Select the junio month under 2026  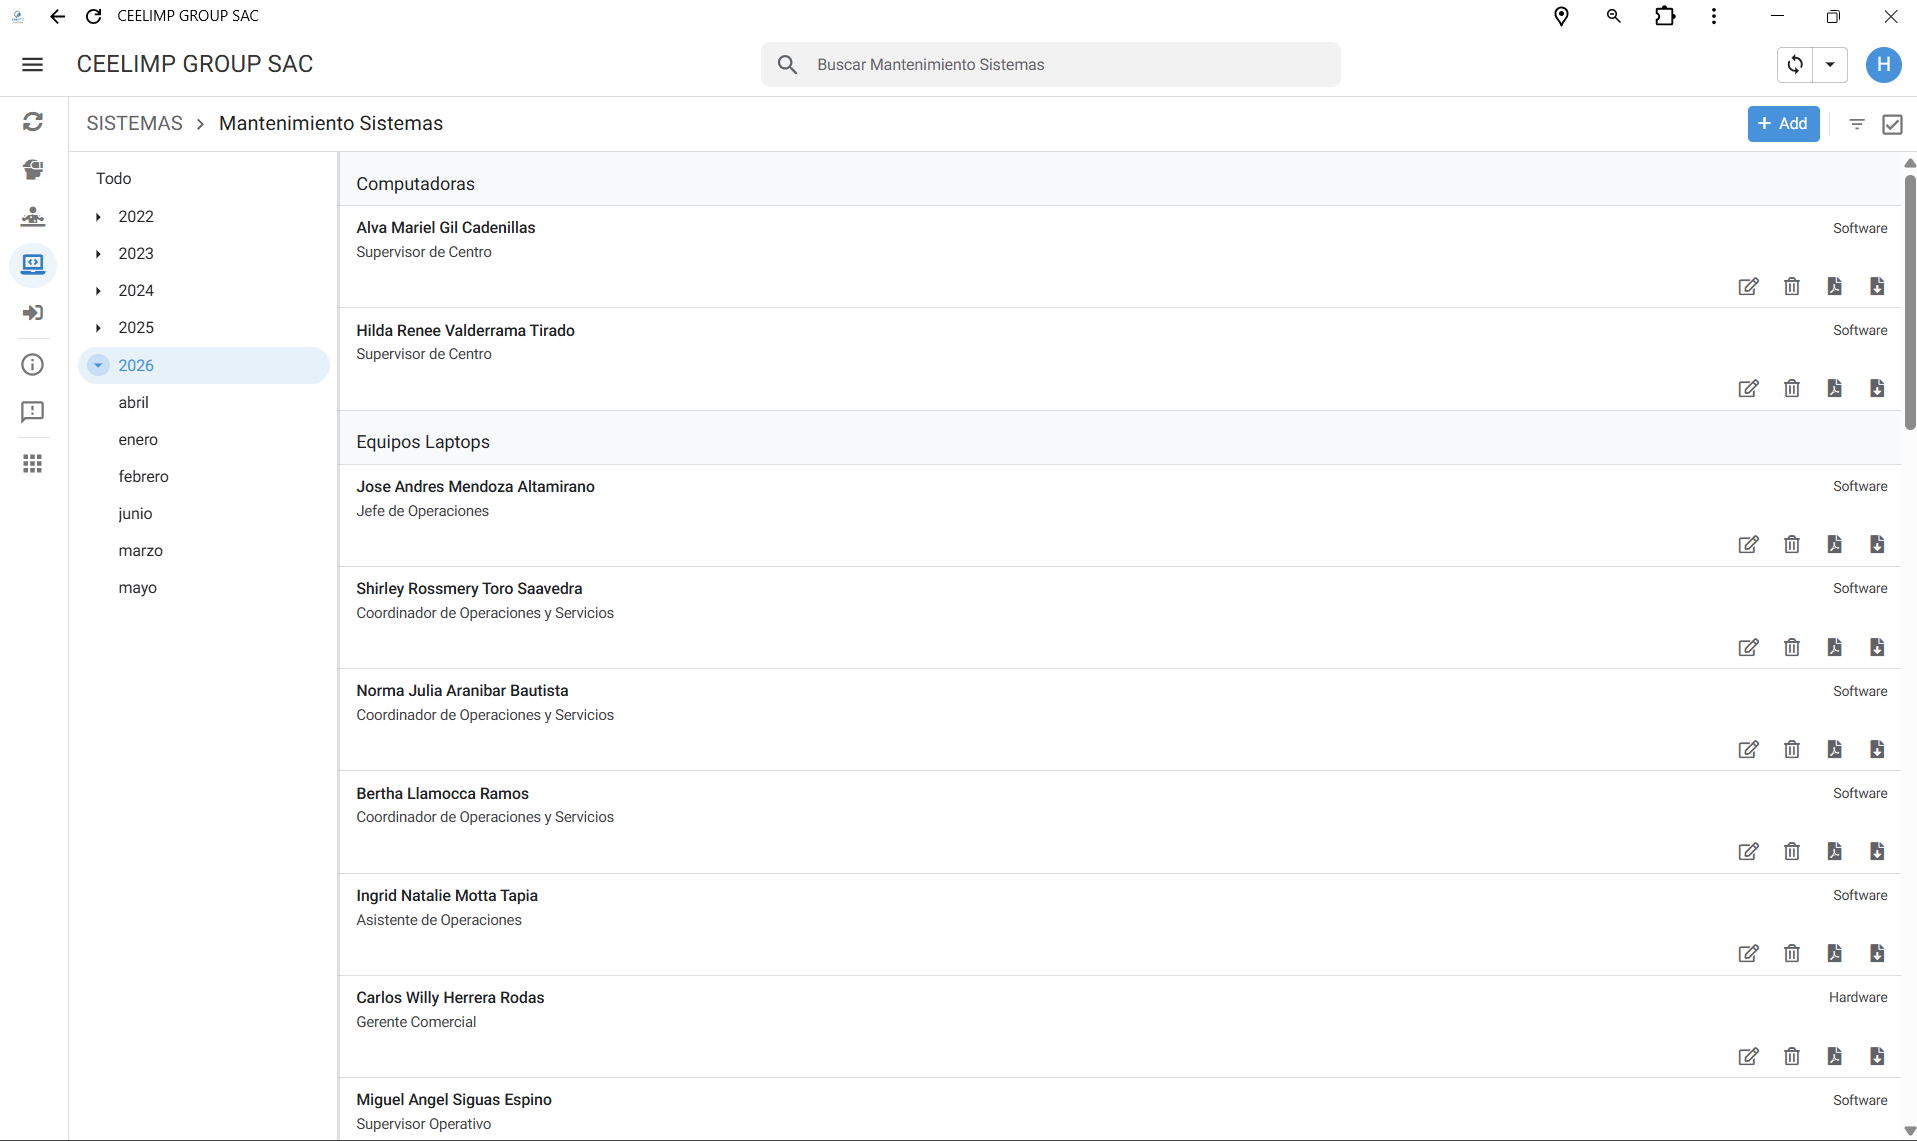click(x=135, y=514)
